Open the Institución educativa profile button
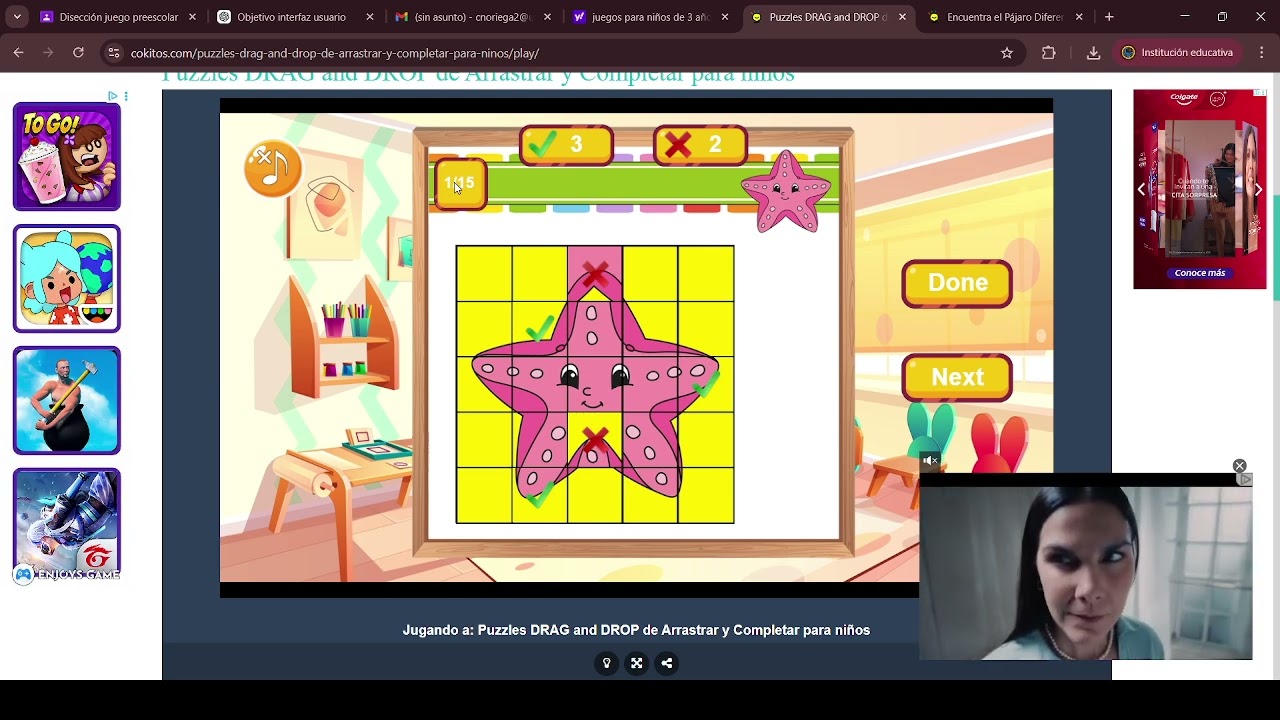The image size is (1280, 720). click(1178, 53)
